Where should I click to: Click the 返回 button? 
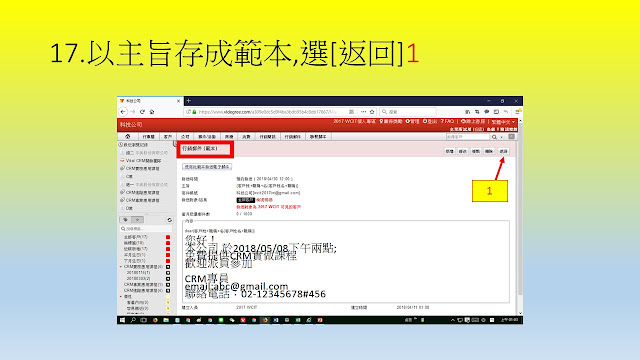tap(503, 151)
